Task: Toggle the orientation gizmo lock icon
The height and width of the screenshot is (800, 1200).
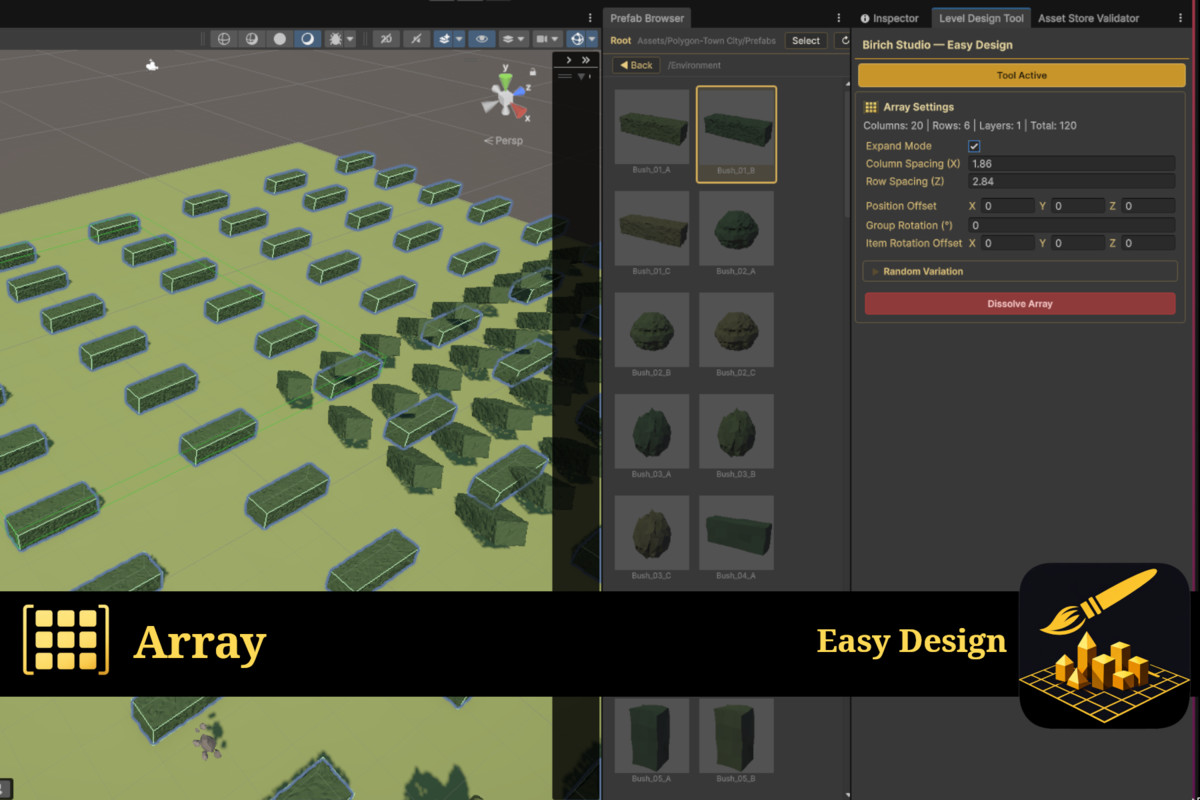Action: 532,72
